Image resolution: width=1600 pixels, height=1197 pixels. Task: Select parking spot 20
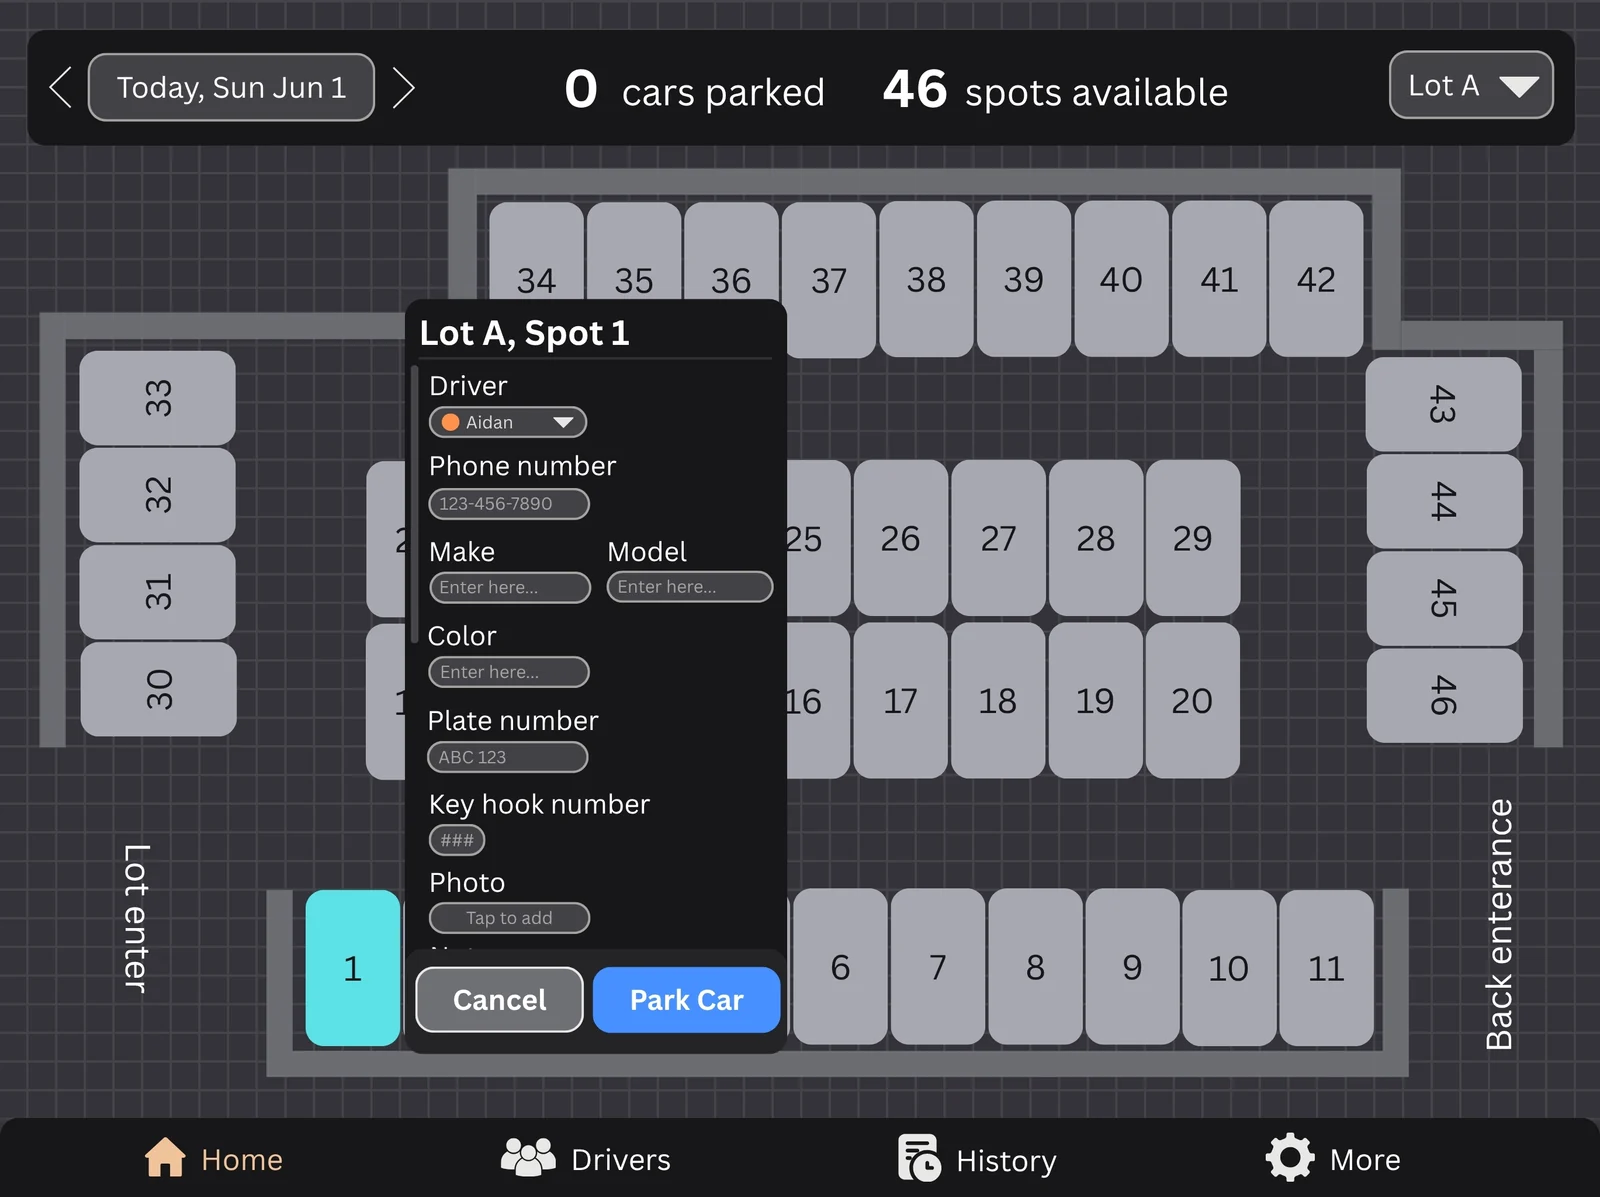coord(1193,700)
